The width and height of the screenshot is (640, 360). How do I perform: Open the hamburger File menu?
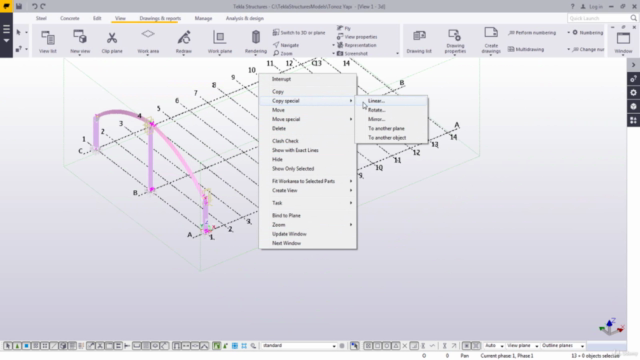6,29
